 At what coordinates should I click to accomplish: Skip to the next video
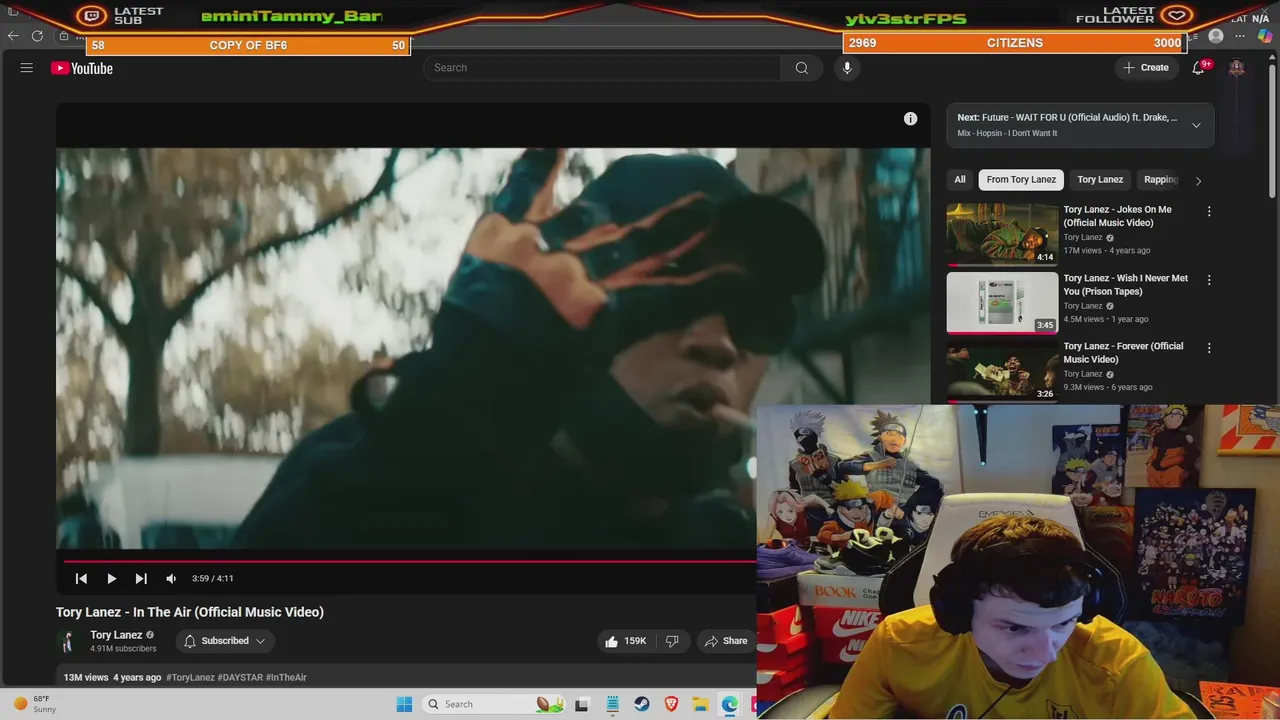141,578
